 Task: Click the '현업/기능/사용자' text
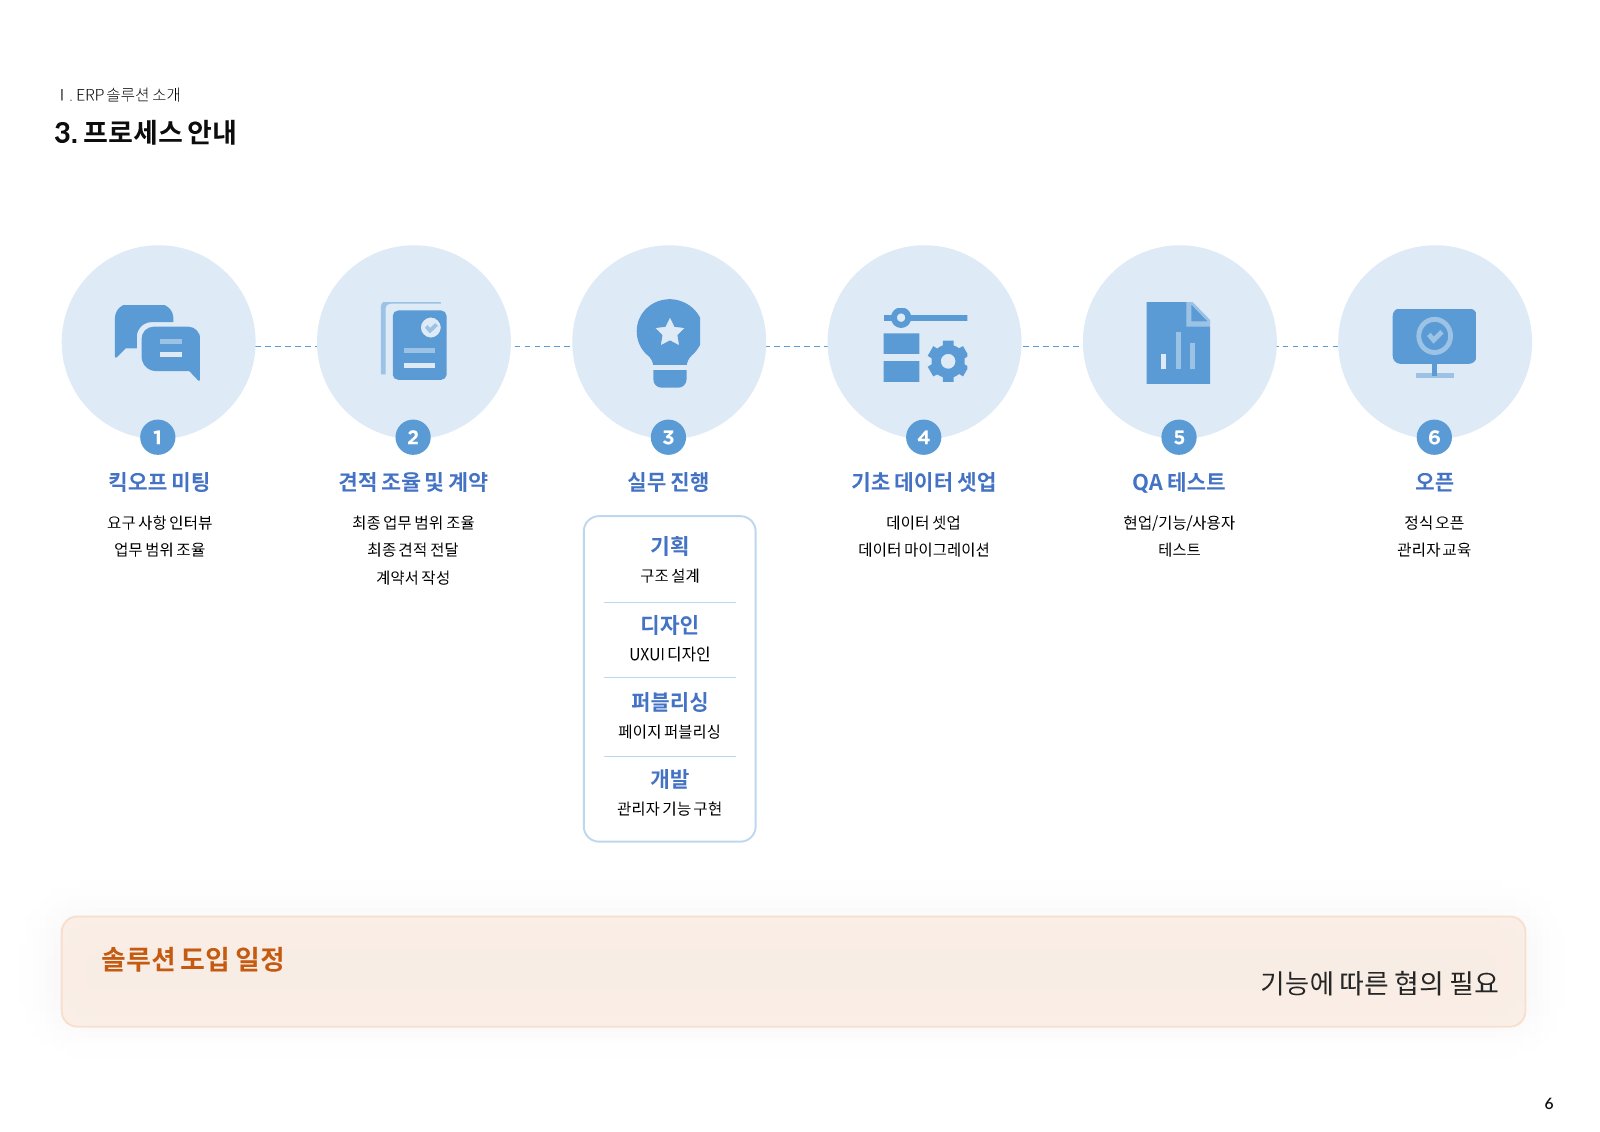point(1179,522)
